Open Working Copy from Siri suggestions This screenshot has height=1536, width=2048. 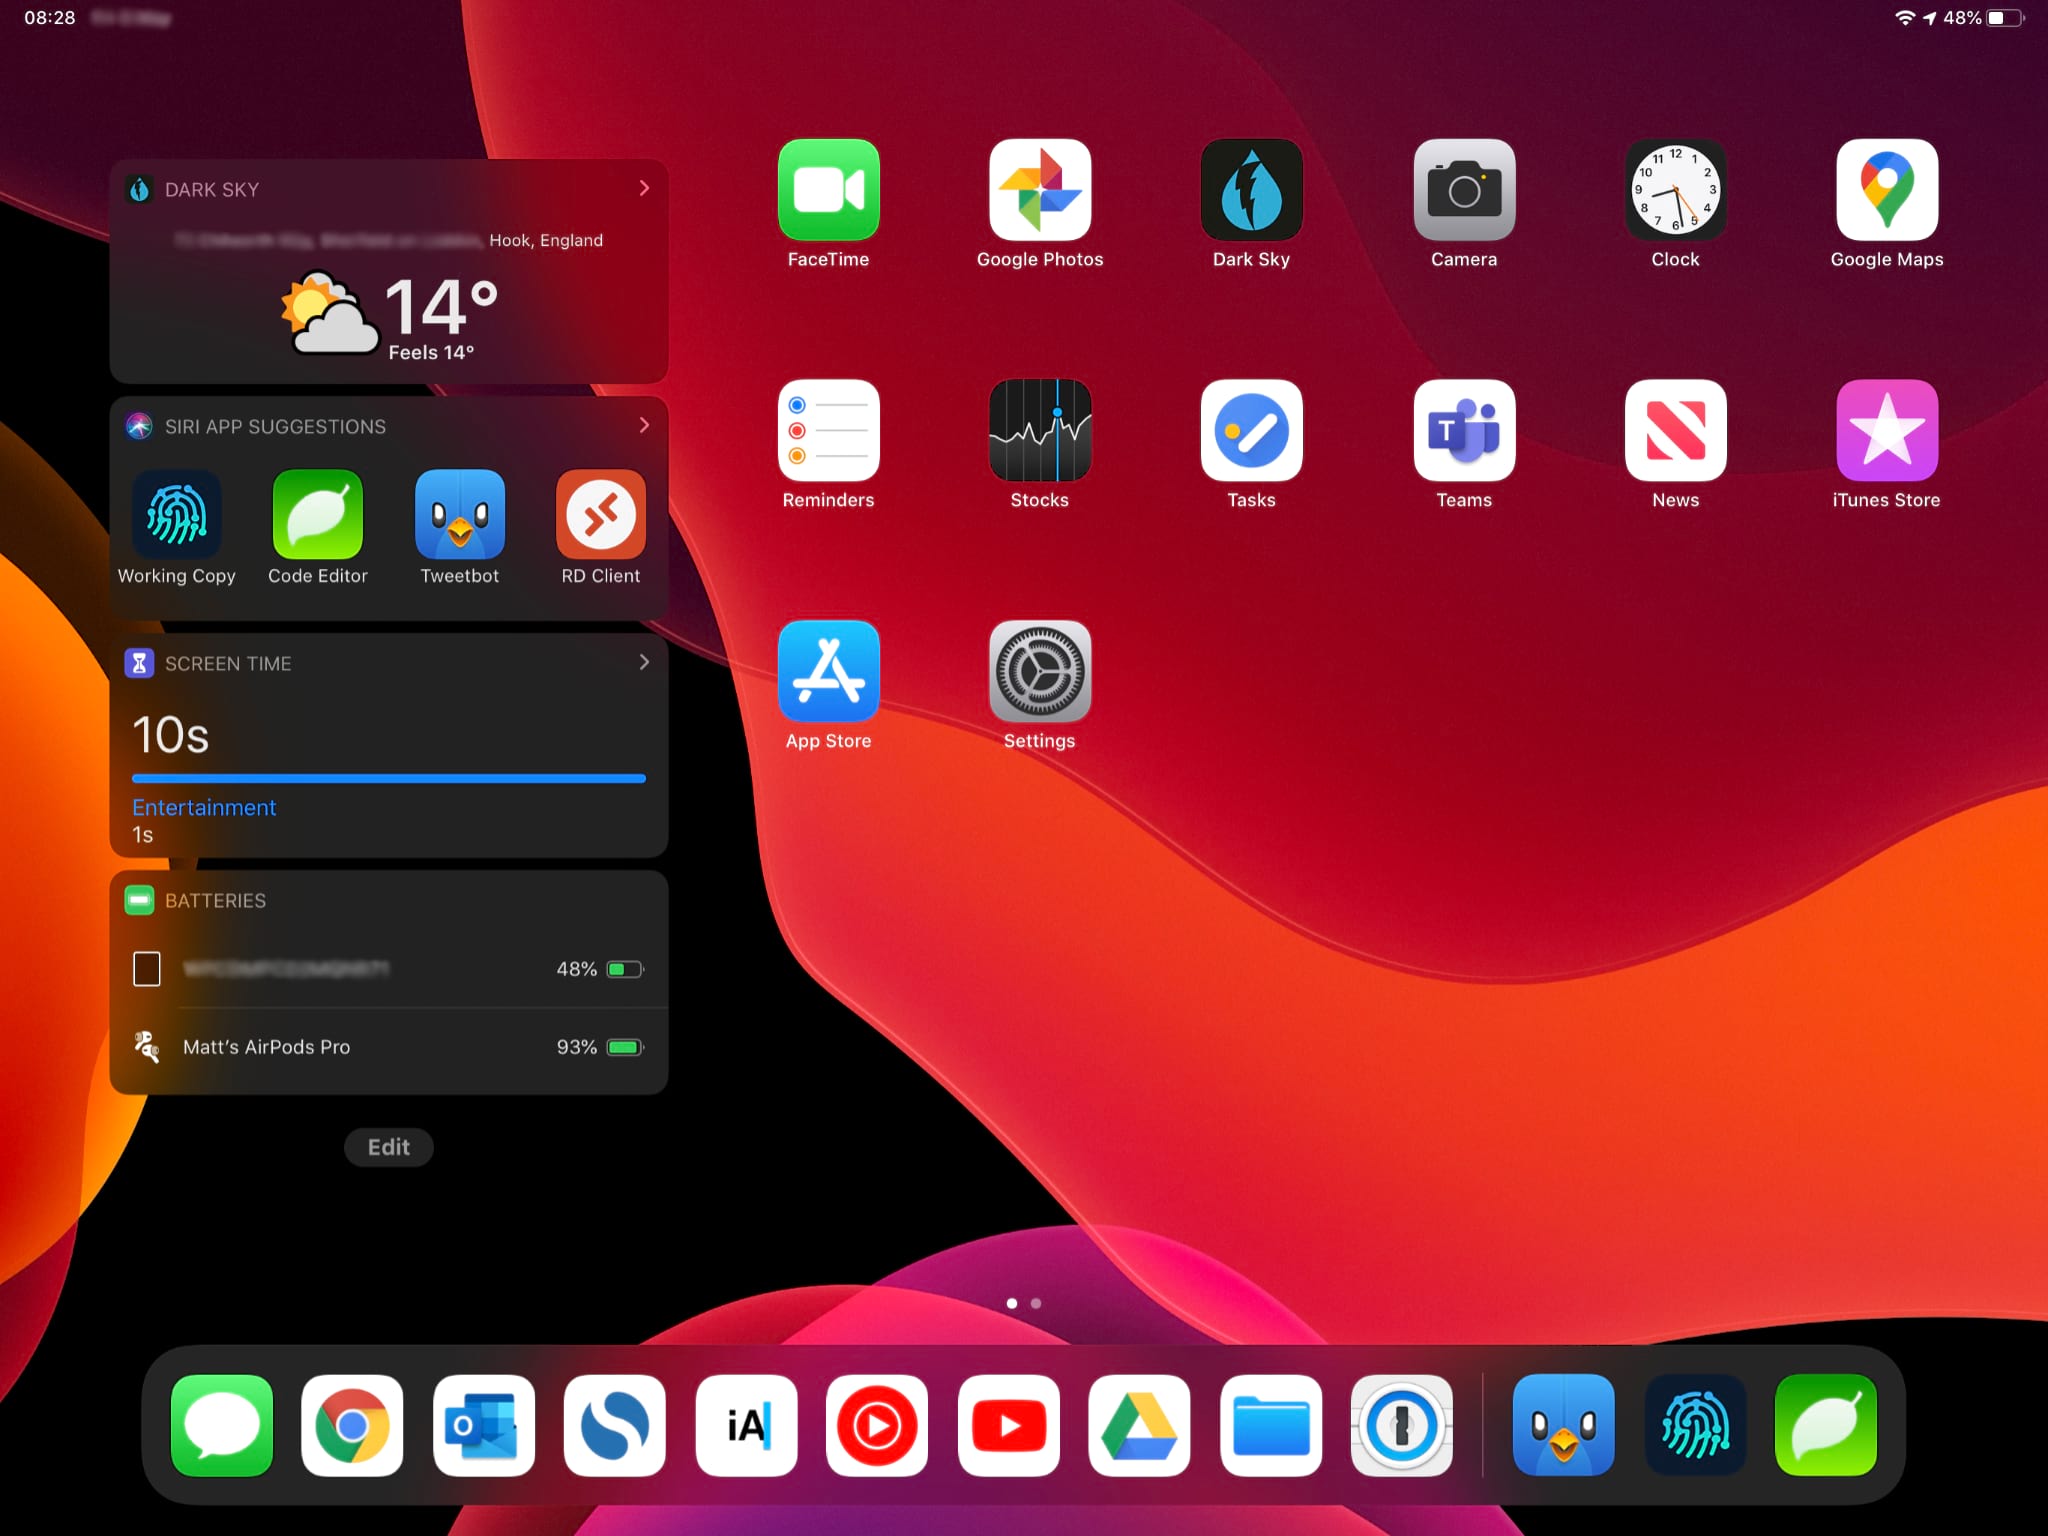(x=177, y=514)
